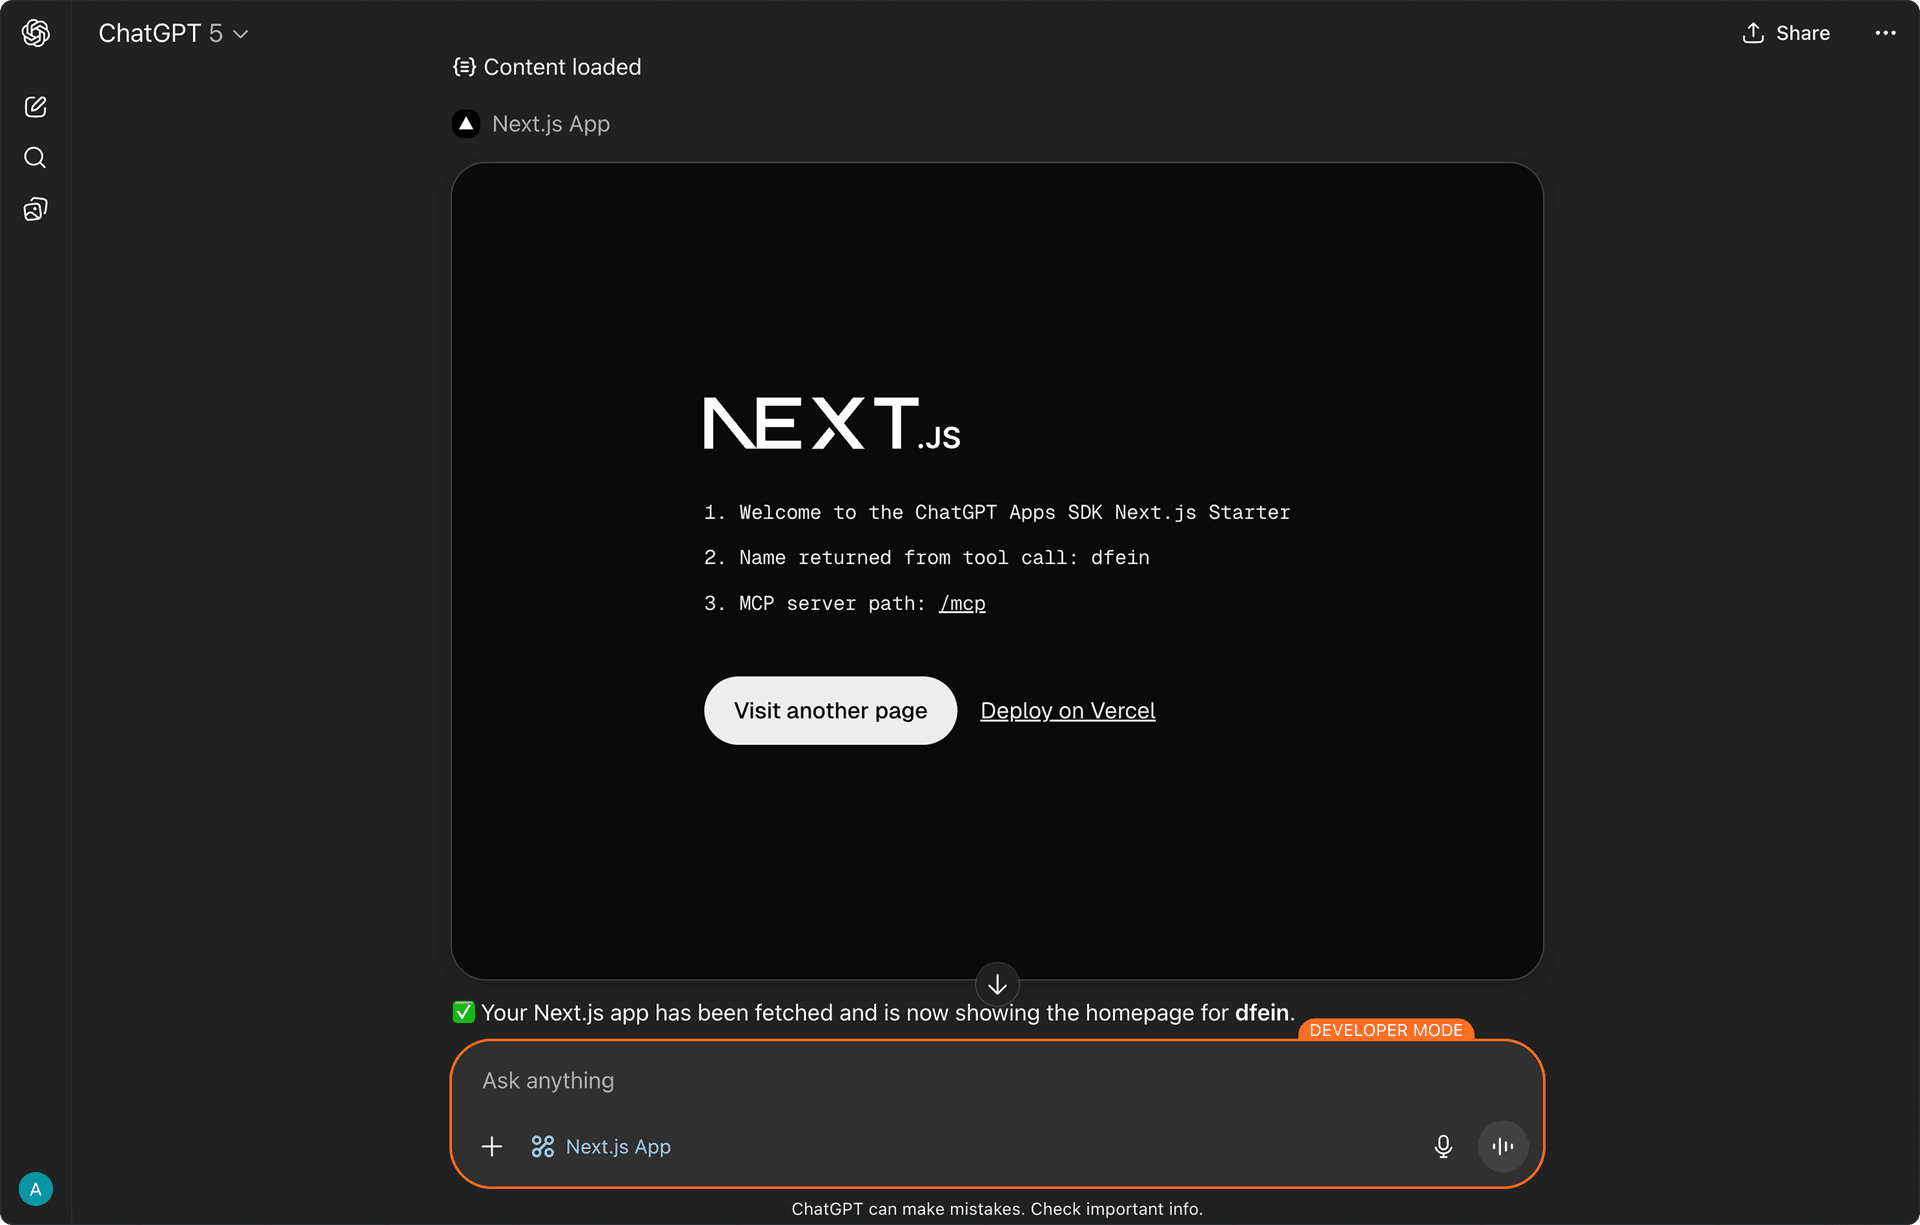The height and width of the screenshot is (1225, 1920).
Task: Jump to latest message with down arrow
Action: click(997, 985)
